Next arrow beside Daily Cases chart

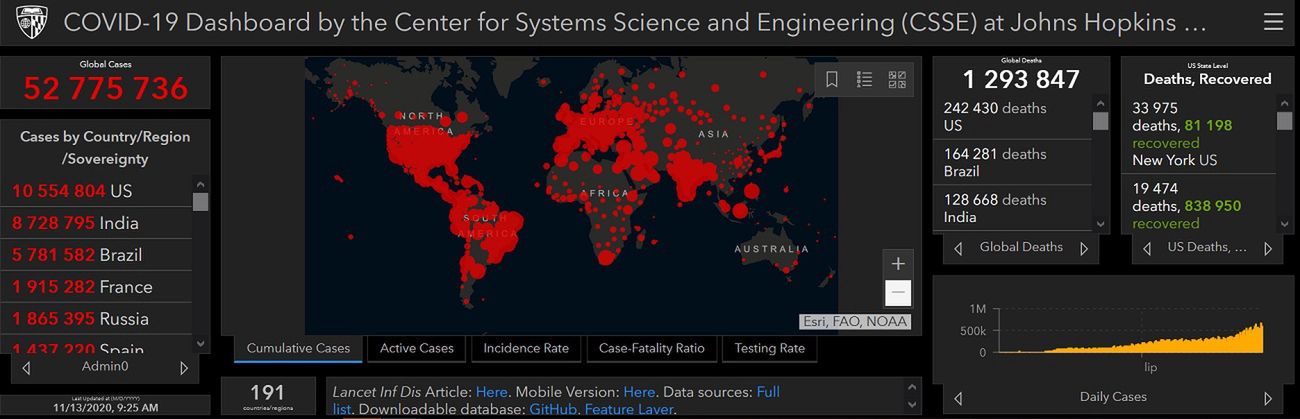coord(1267,398)
